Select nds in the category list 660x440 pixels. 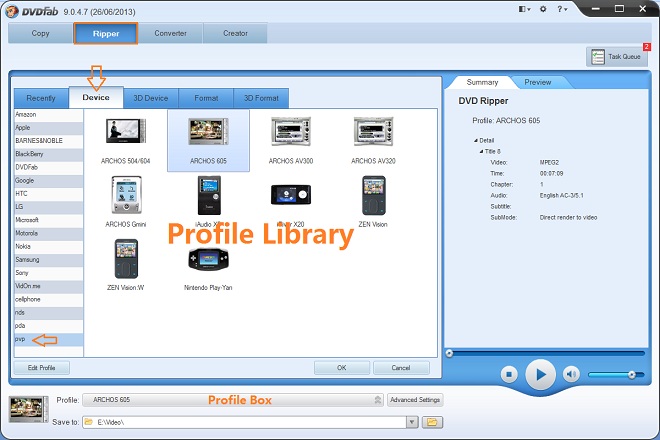(x=48, y=312)
